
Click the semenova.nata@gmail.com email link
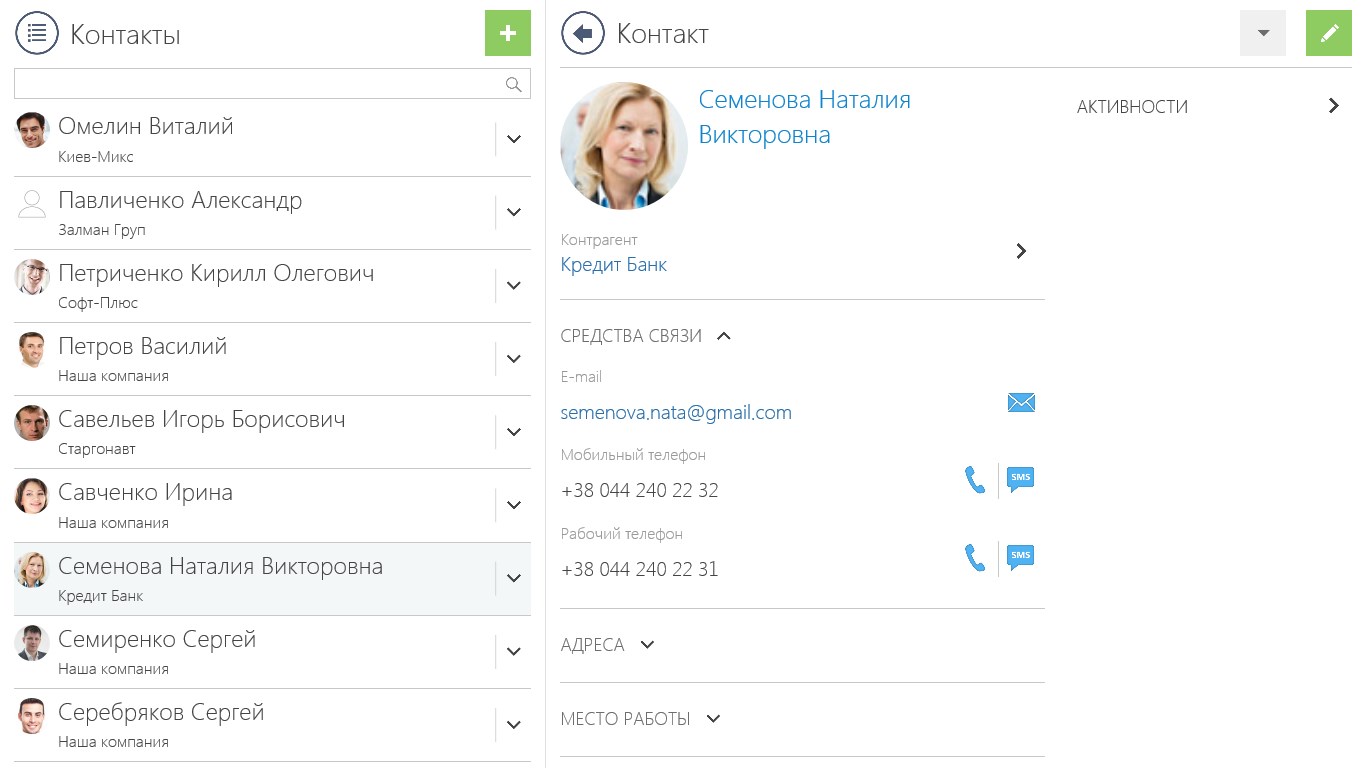[x=676, y=411]
